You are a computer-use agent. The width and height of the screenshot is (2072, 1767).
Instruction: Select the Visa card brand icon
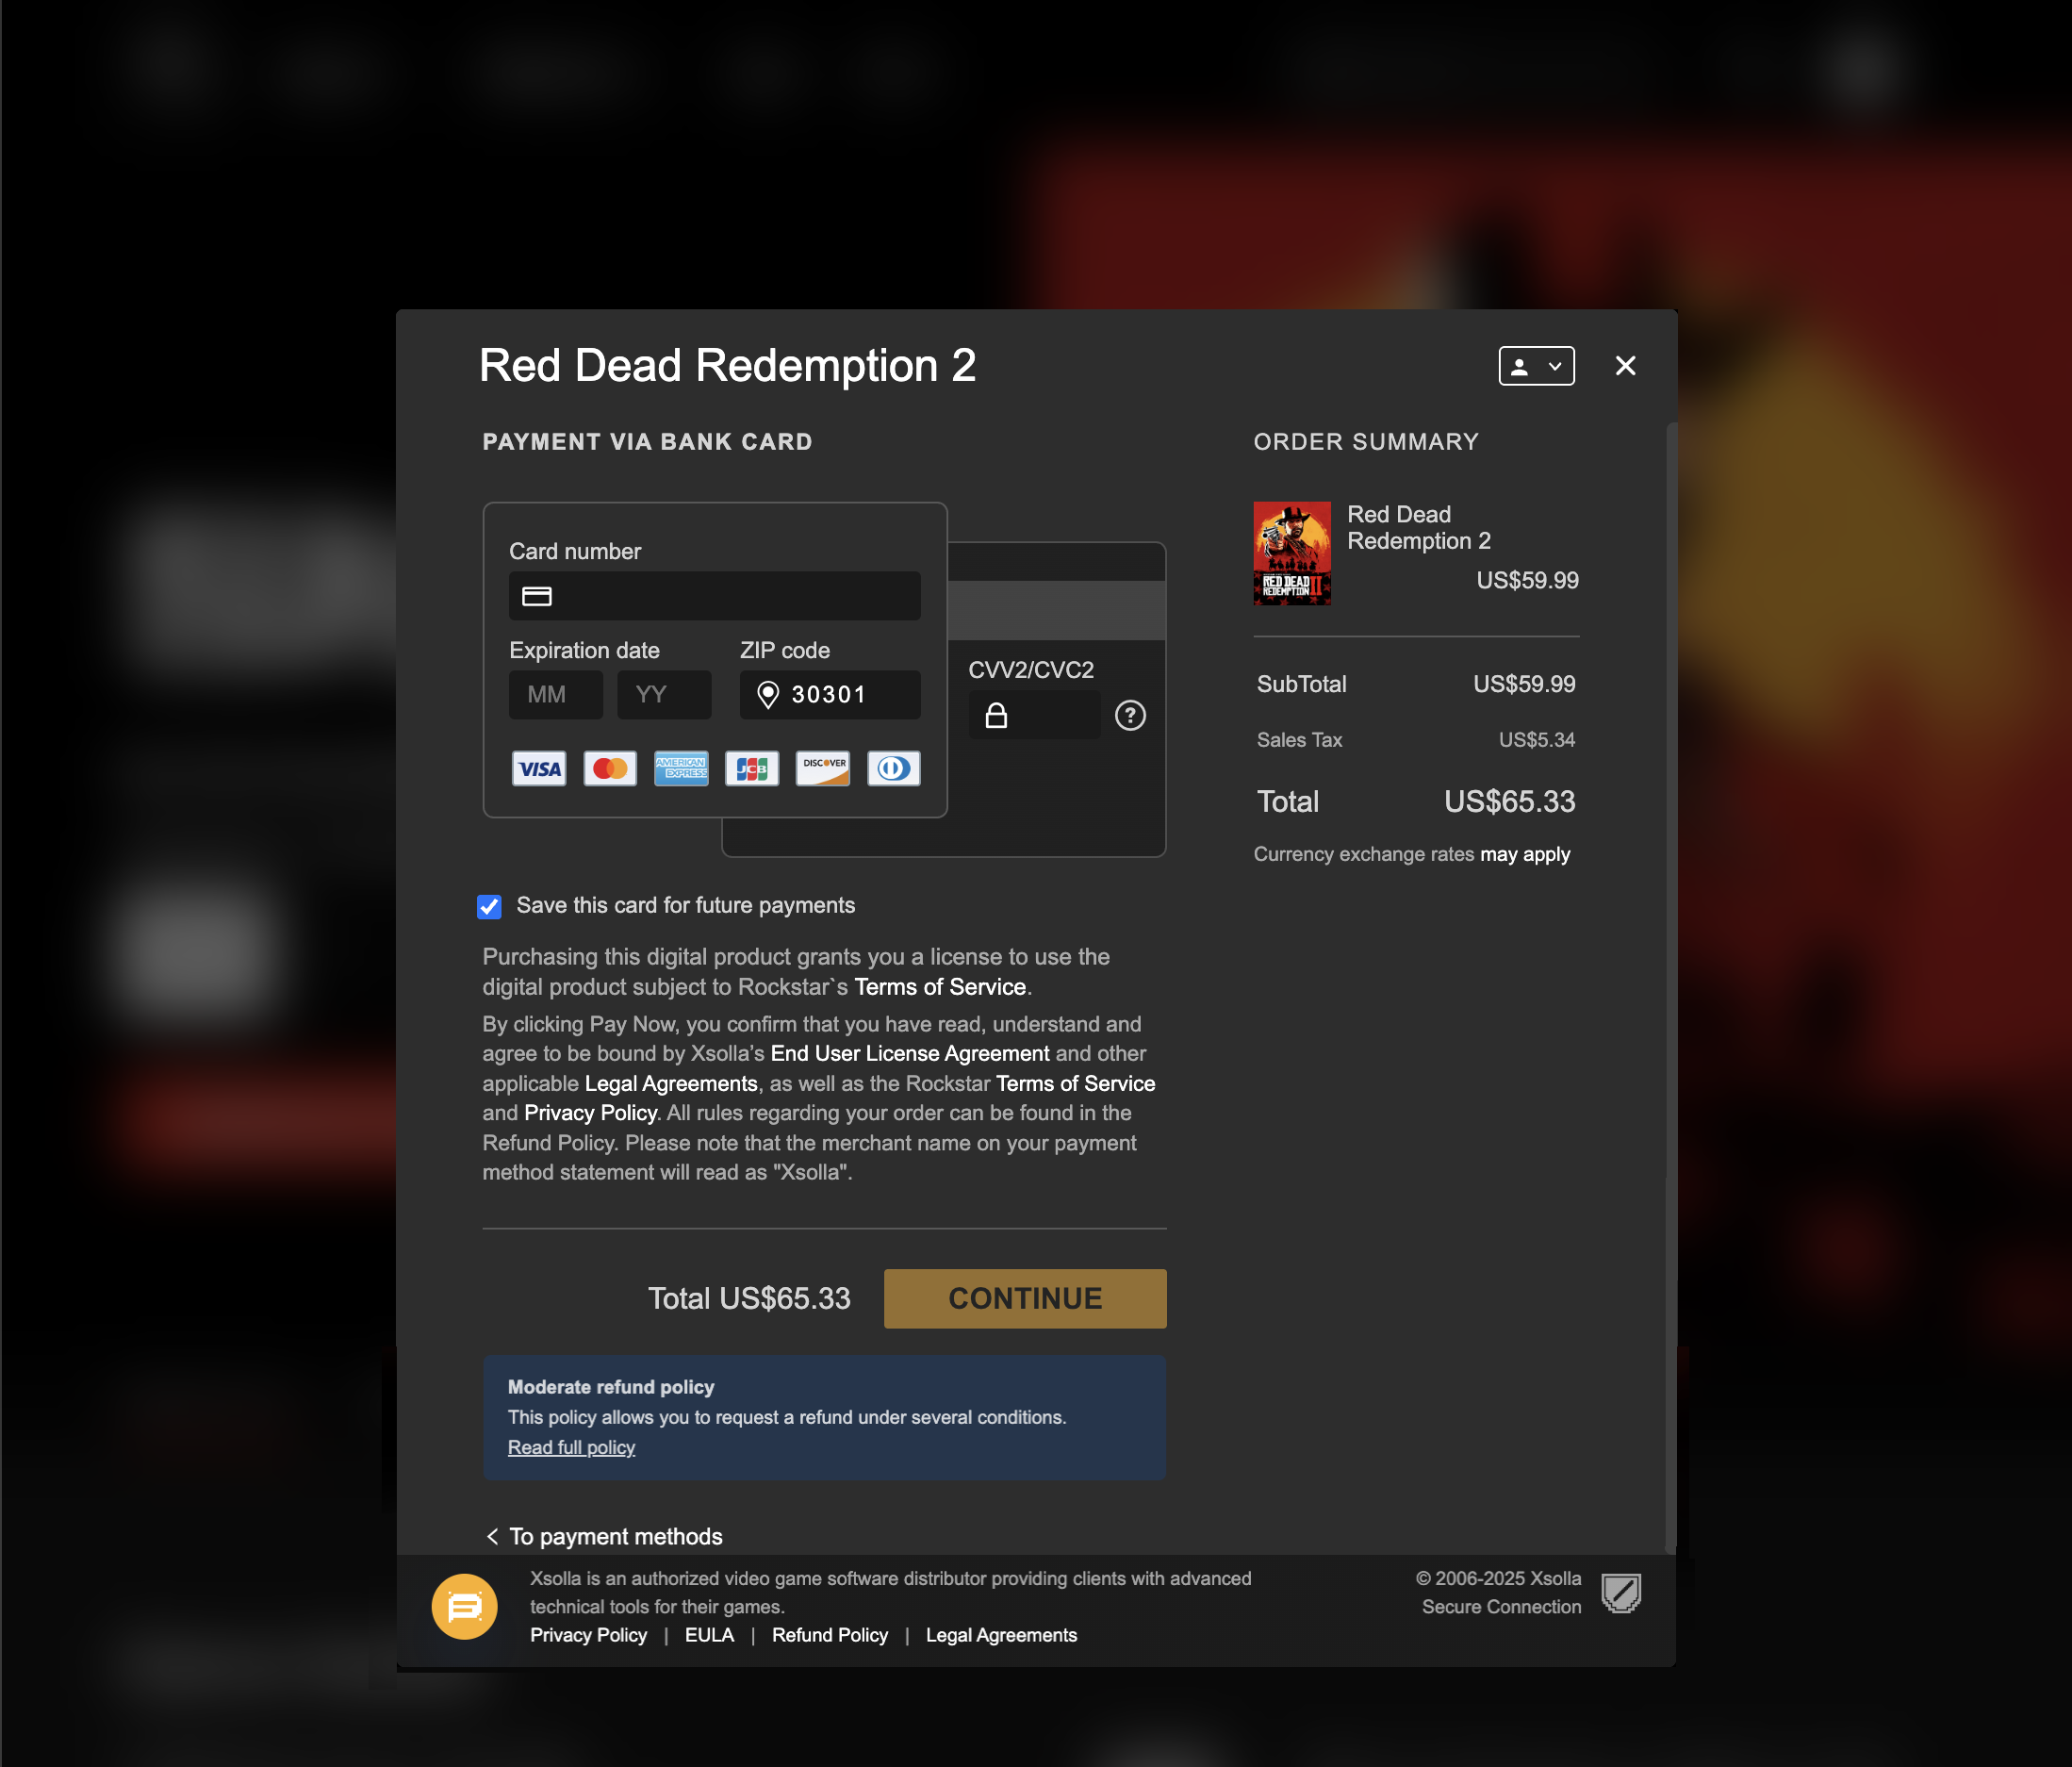(x=538, y=768)
